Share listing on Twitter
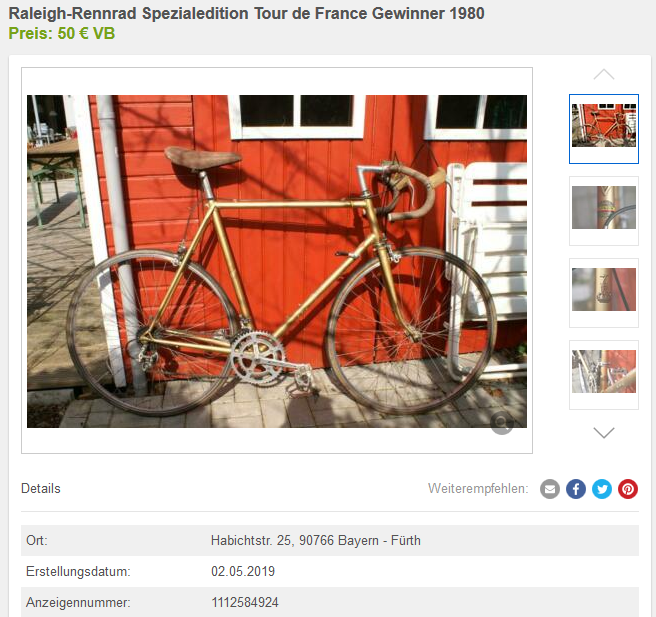 click(602, 489)
